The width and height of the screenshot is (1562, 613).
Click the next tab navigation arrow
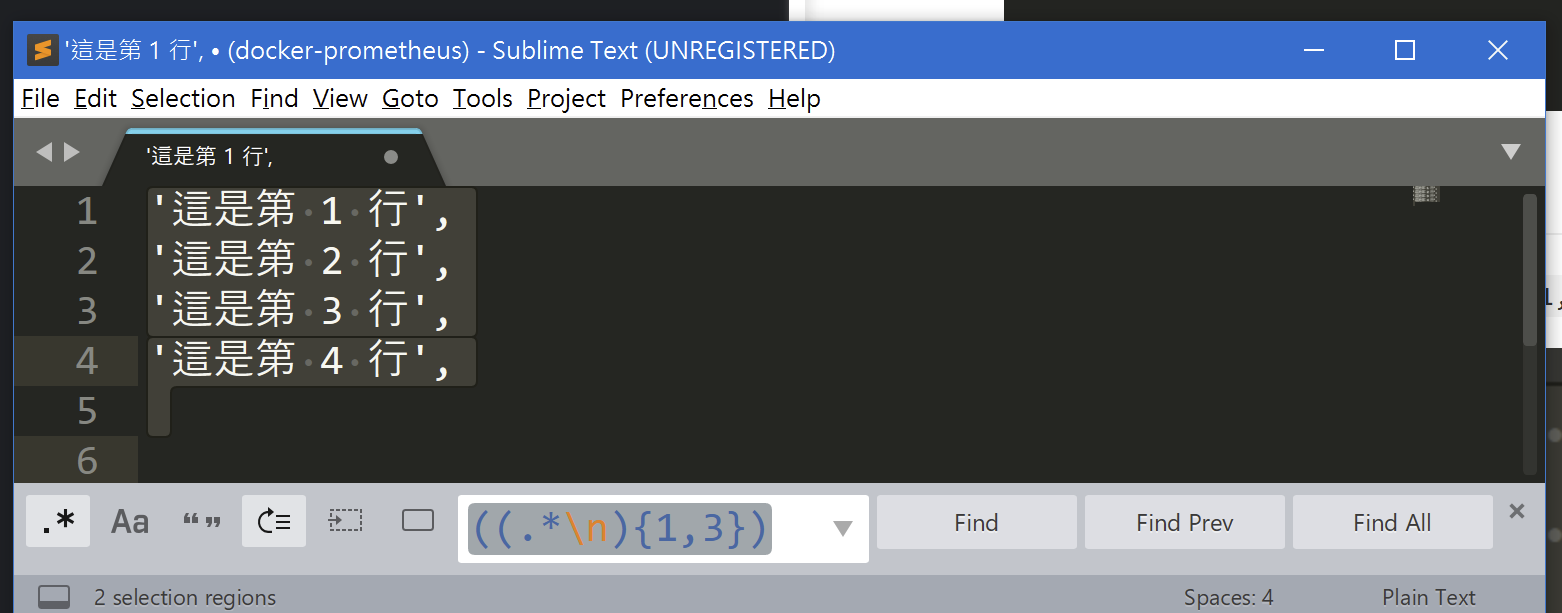(x=70, y=152)
